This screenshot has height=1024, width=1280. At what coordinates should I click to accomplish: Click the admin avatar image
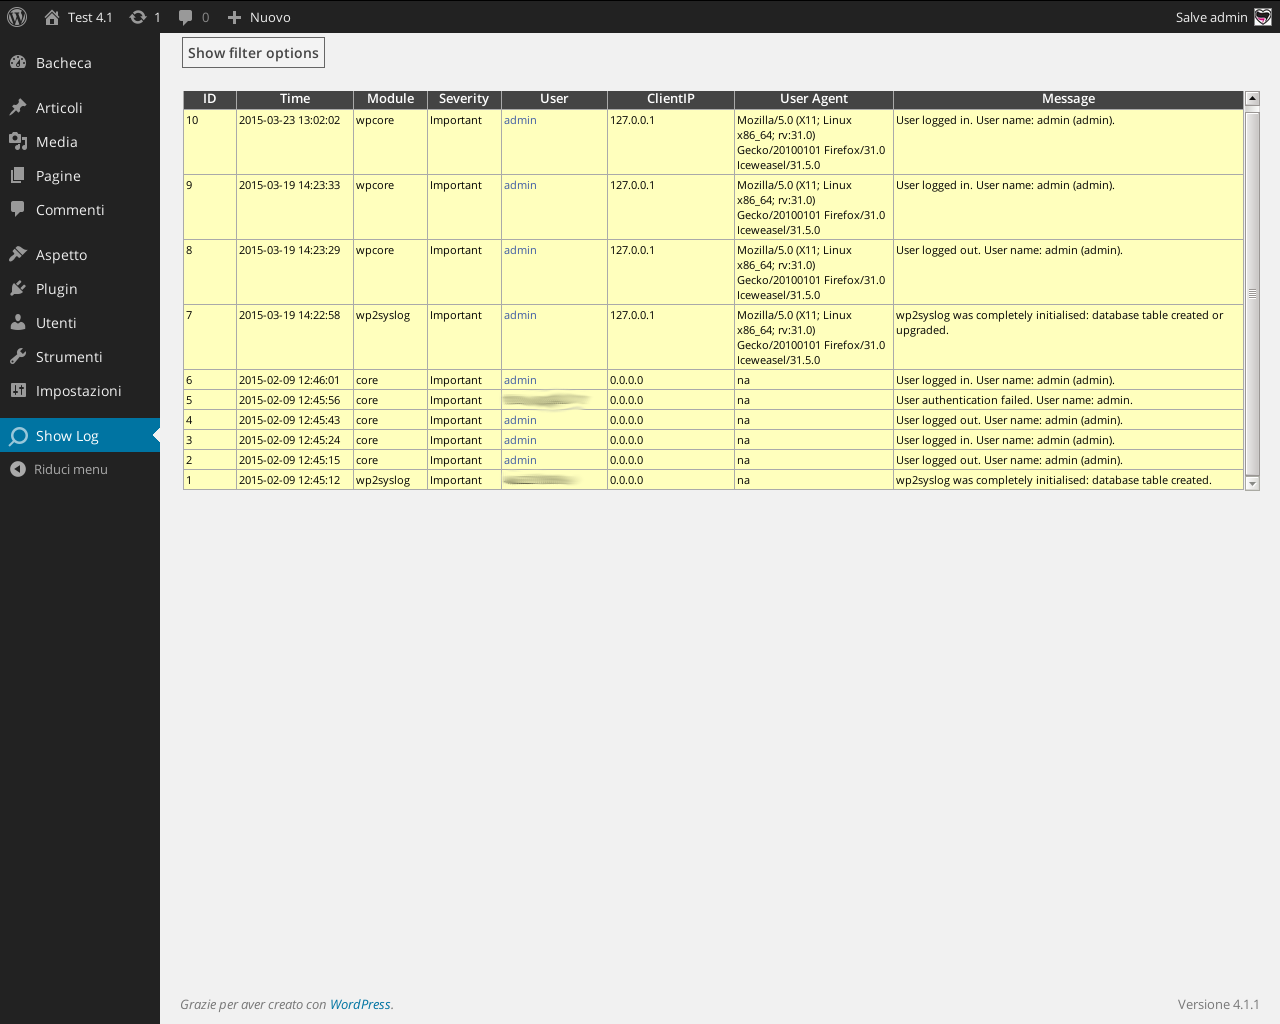1263,17
